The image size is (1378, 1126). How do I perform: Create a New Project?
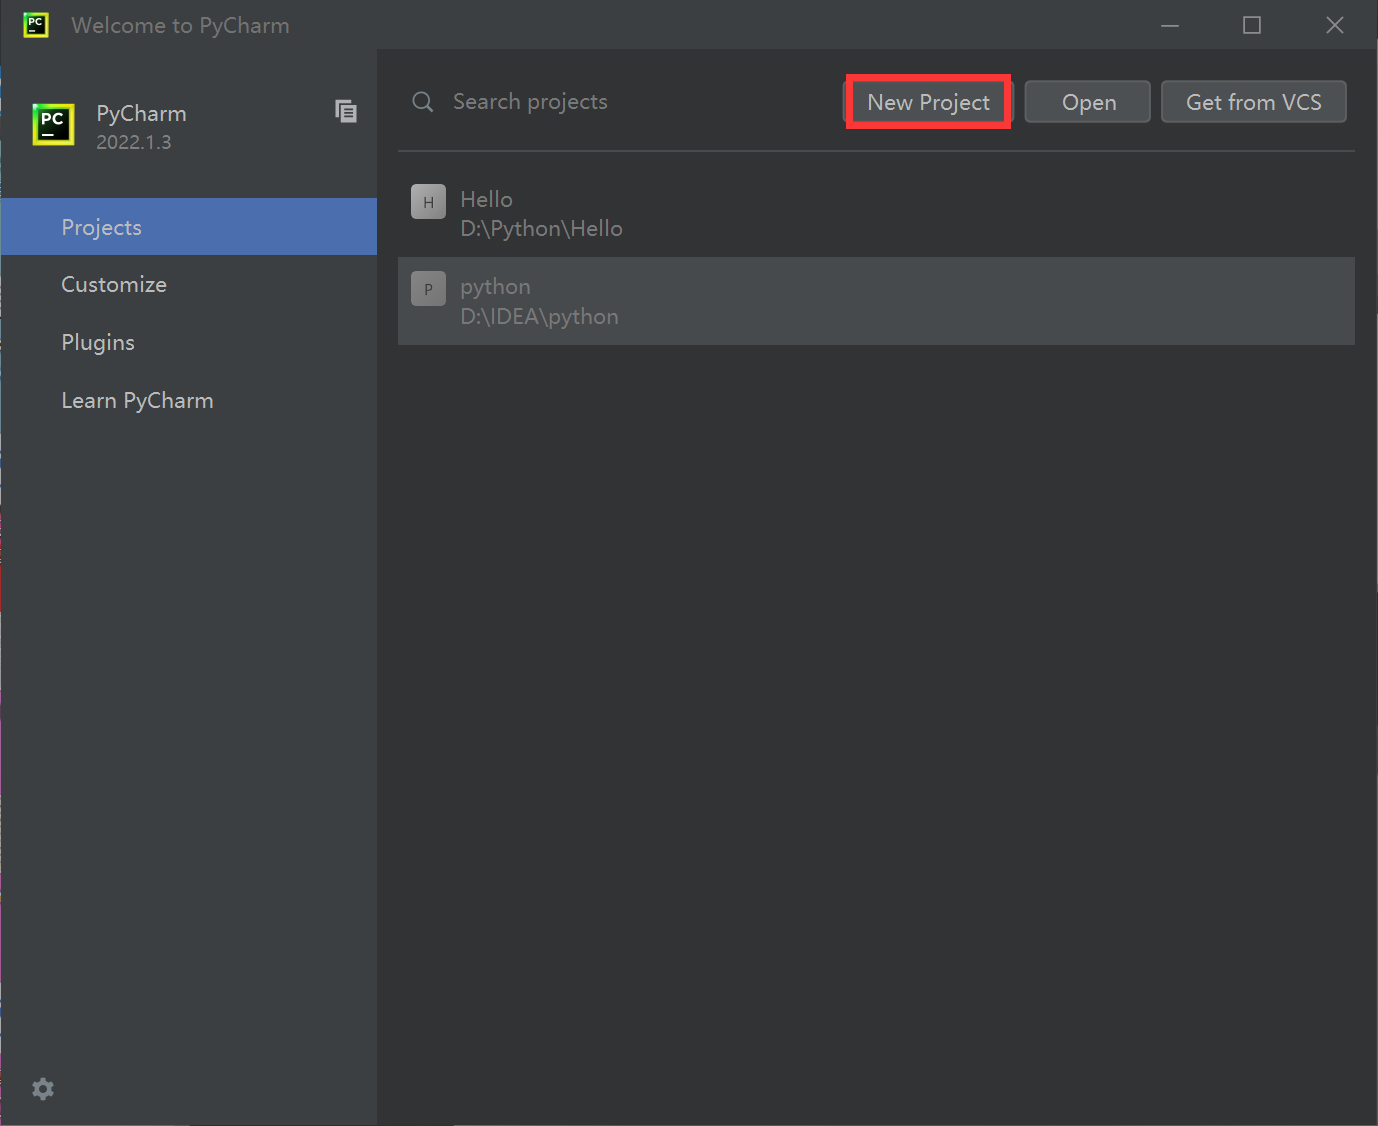[928, 102]
